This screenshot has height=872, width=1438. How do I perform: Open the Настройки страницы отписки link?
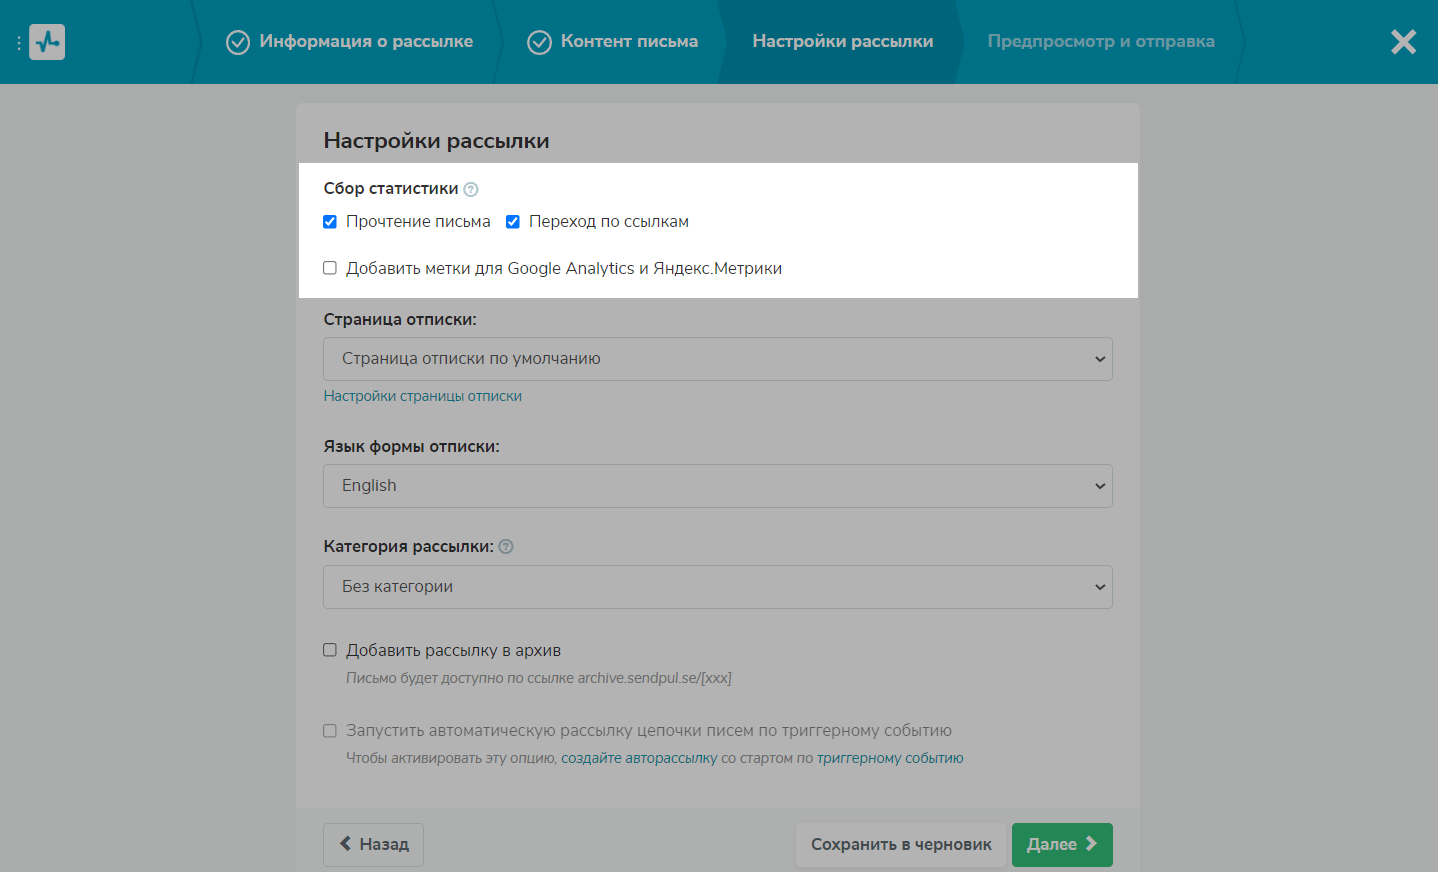point(422,397)
